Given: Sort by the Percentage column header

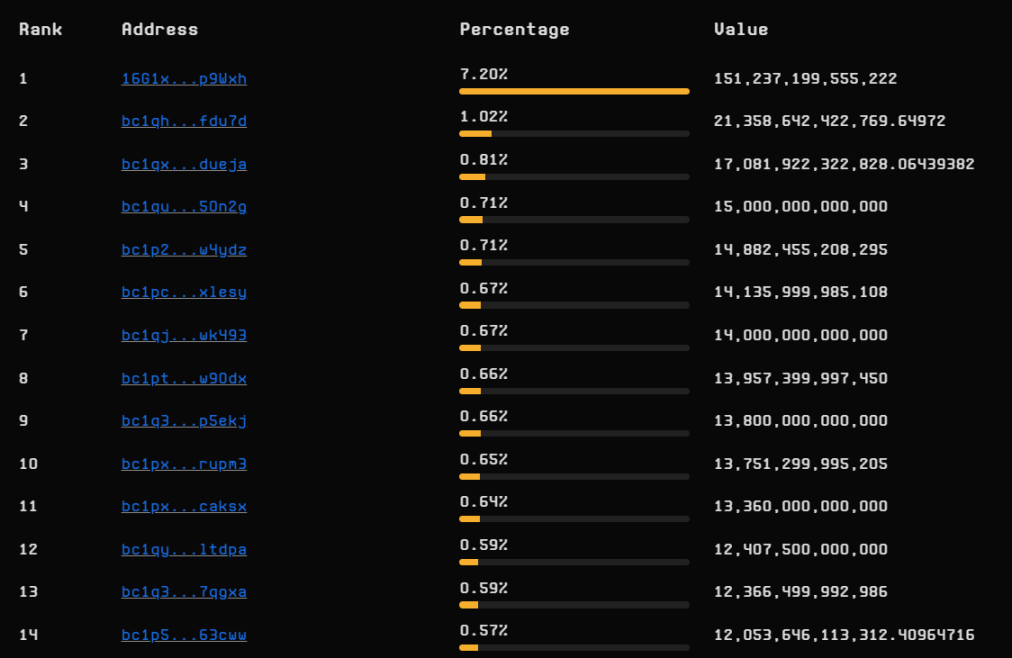Looking at the screenshot, I should pos(514,29).
